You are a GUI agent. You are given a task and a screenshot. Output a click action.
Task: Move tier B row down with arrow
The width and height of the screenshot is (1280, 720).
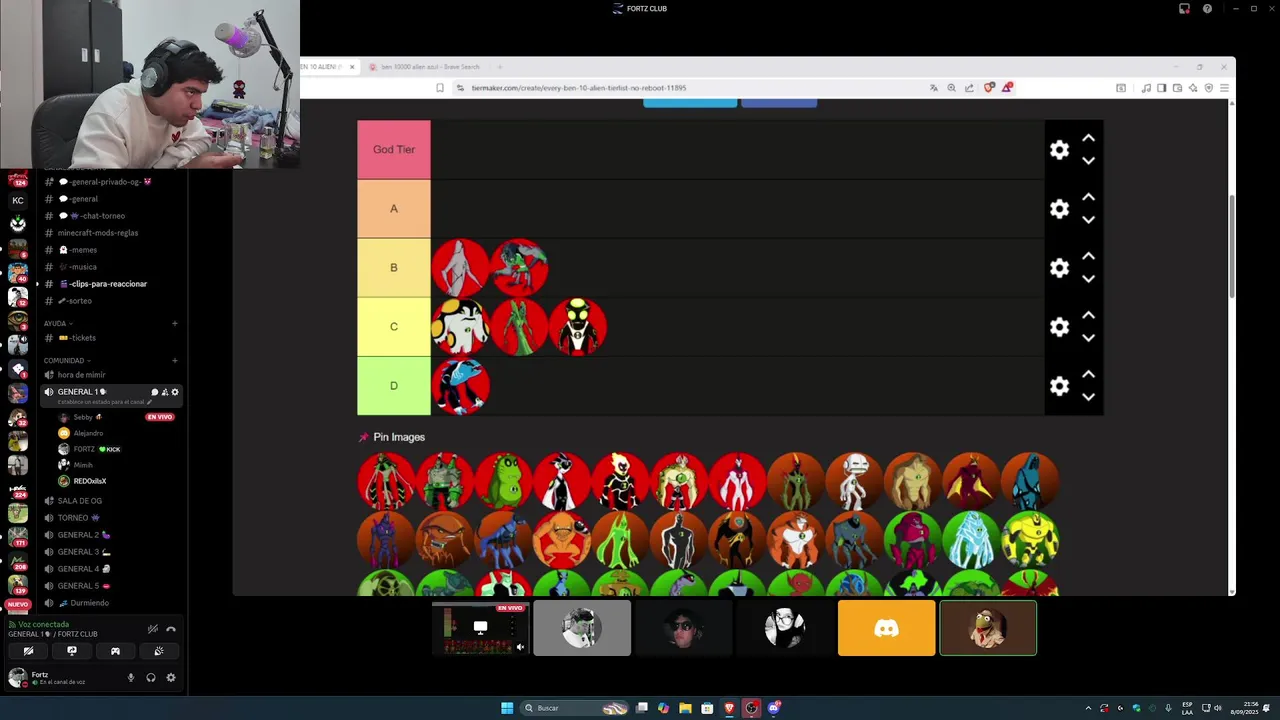[1088, 279]
